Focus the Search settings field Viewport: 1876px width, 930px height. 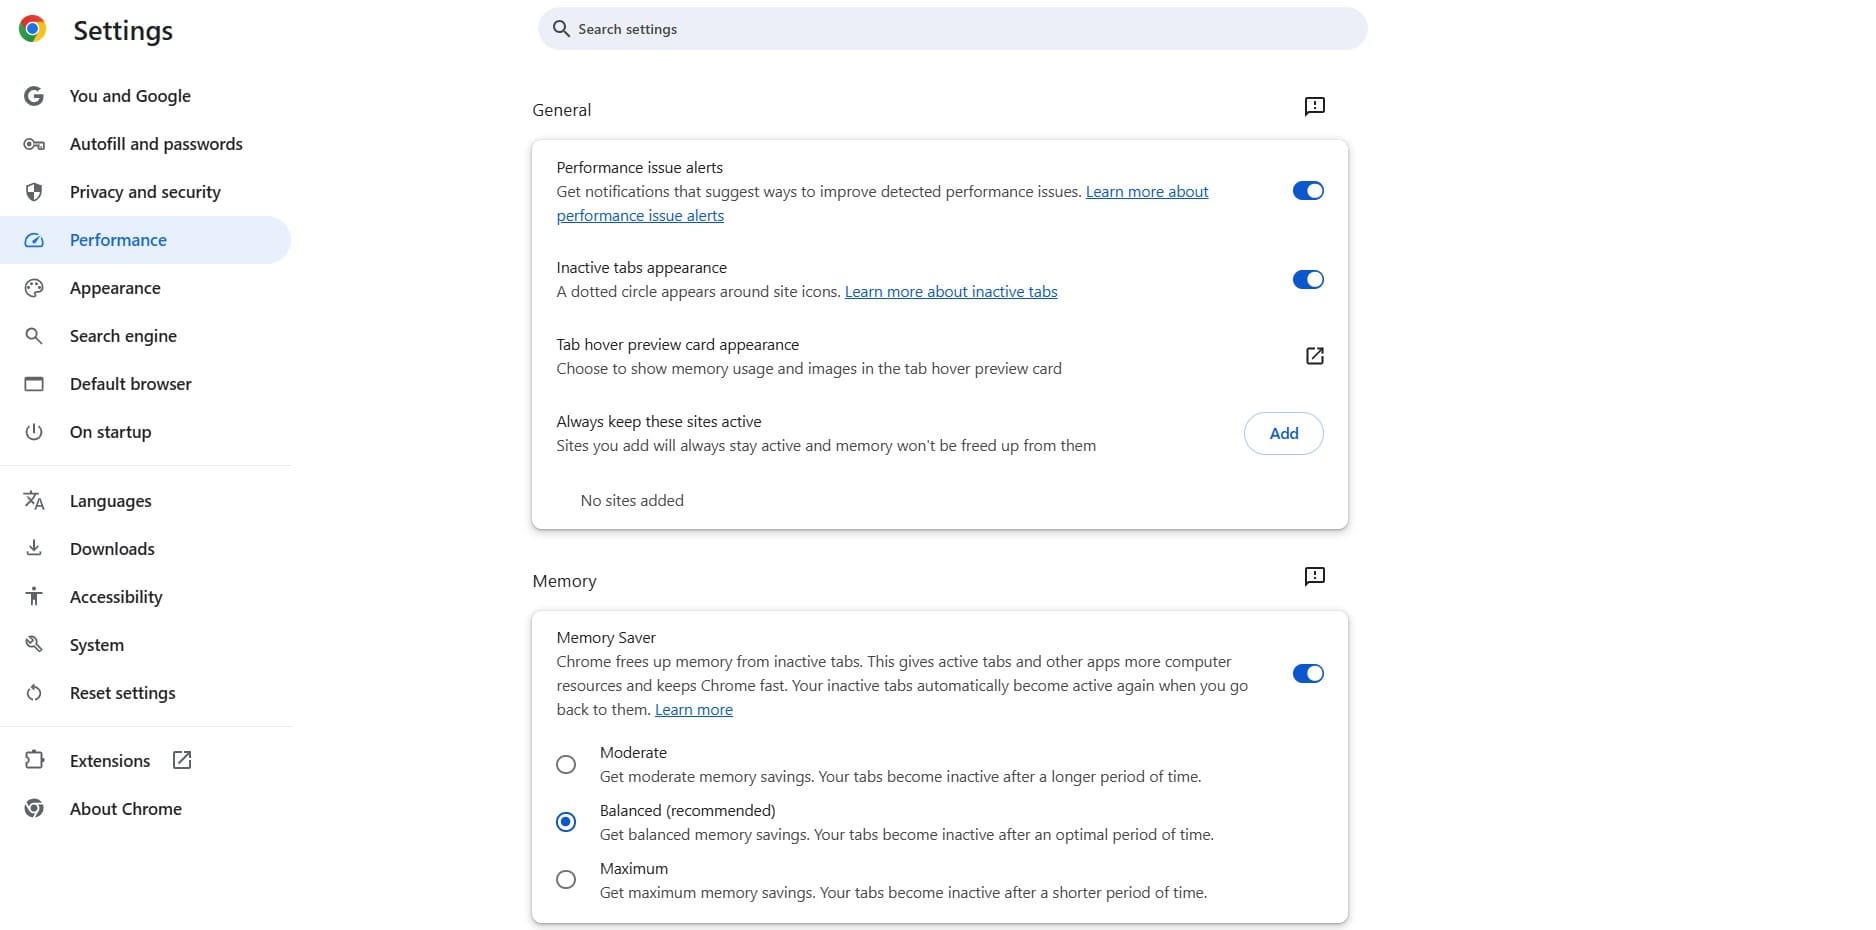[950, 29]
